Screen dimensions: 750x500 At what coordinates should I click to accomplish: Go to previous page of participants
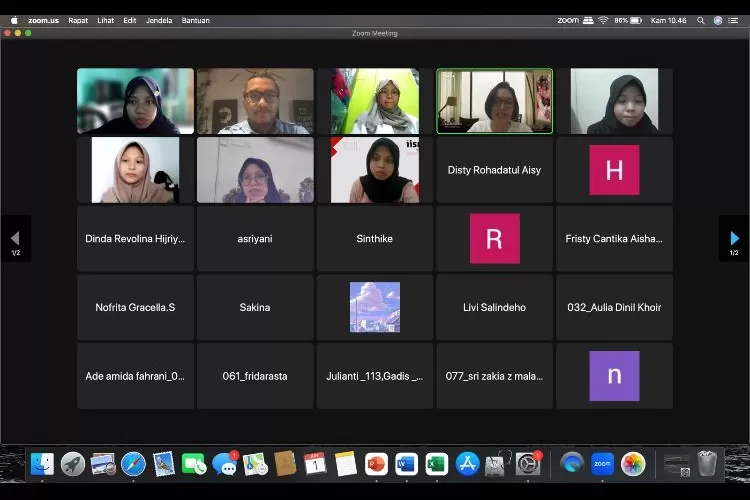15,238
